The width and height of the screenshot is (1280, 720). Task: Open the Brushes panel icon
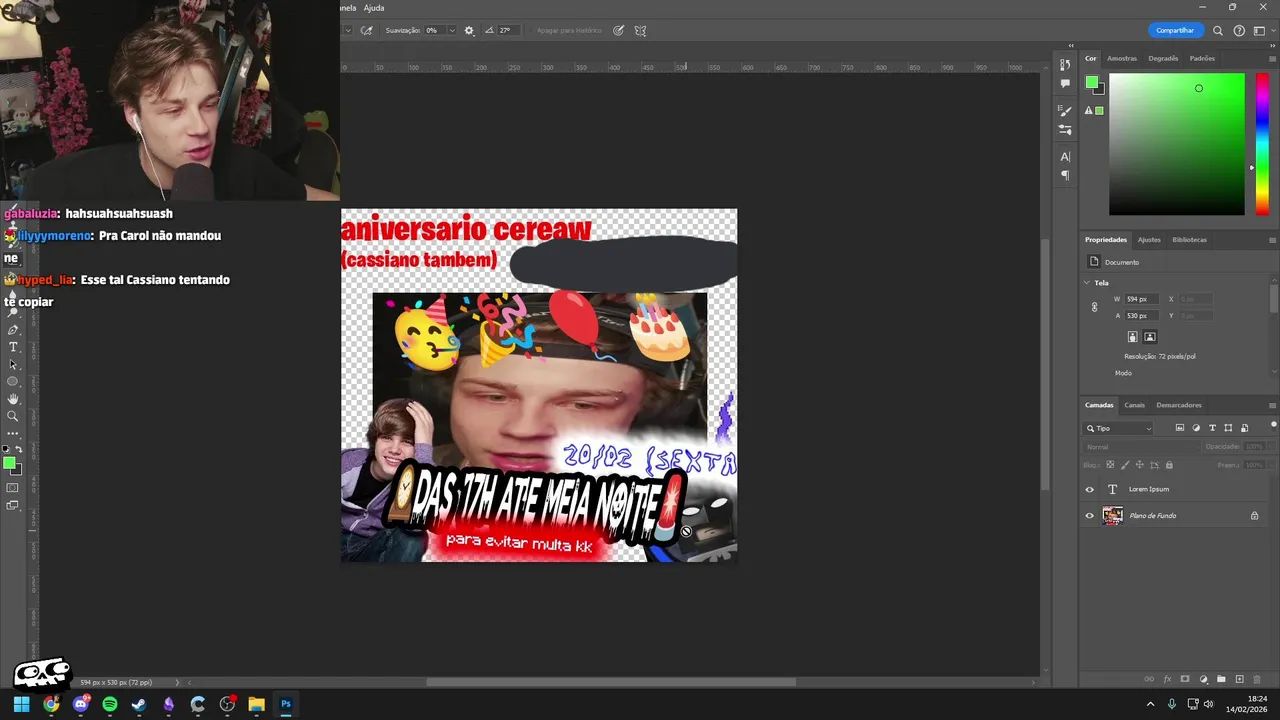click(1065, 111)
